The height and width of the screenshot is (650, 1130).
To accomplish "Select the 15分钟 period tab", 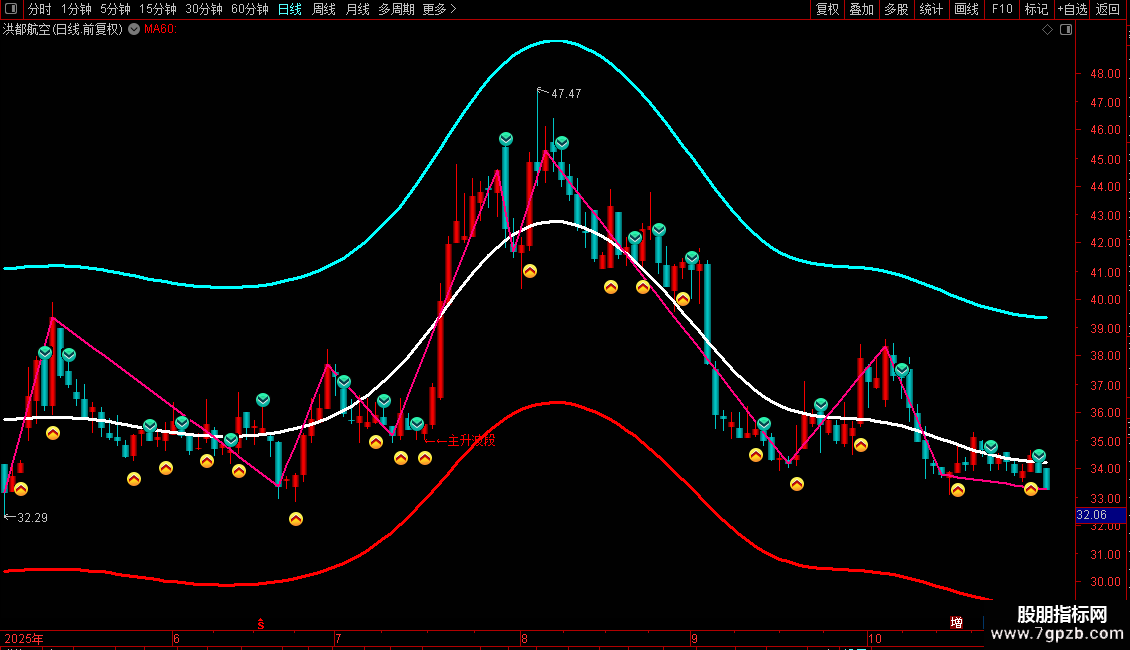I will point(157,9).
